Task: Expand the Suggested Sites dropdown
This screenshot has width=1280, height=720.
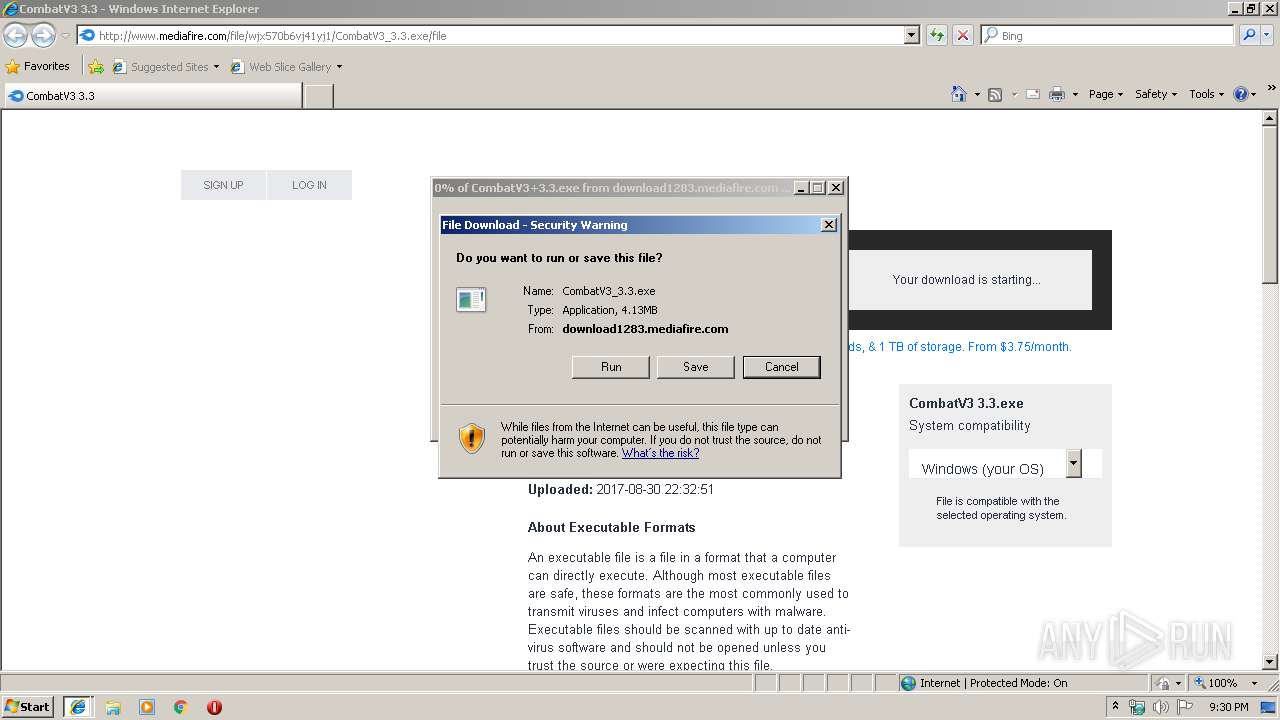Action: point(216,67)
